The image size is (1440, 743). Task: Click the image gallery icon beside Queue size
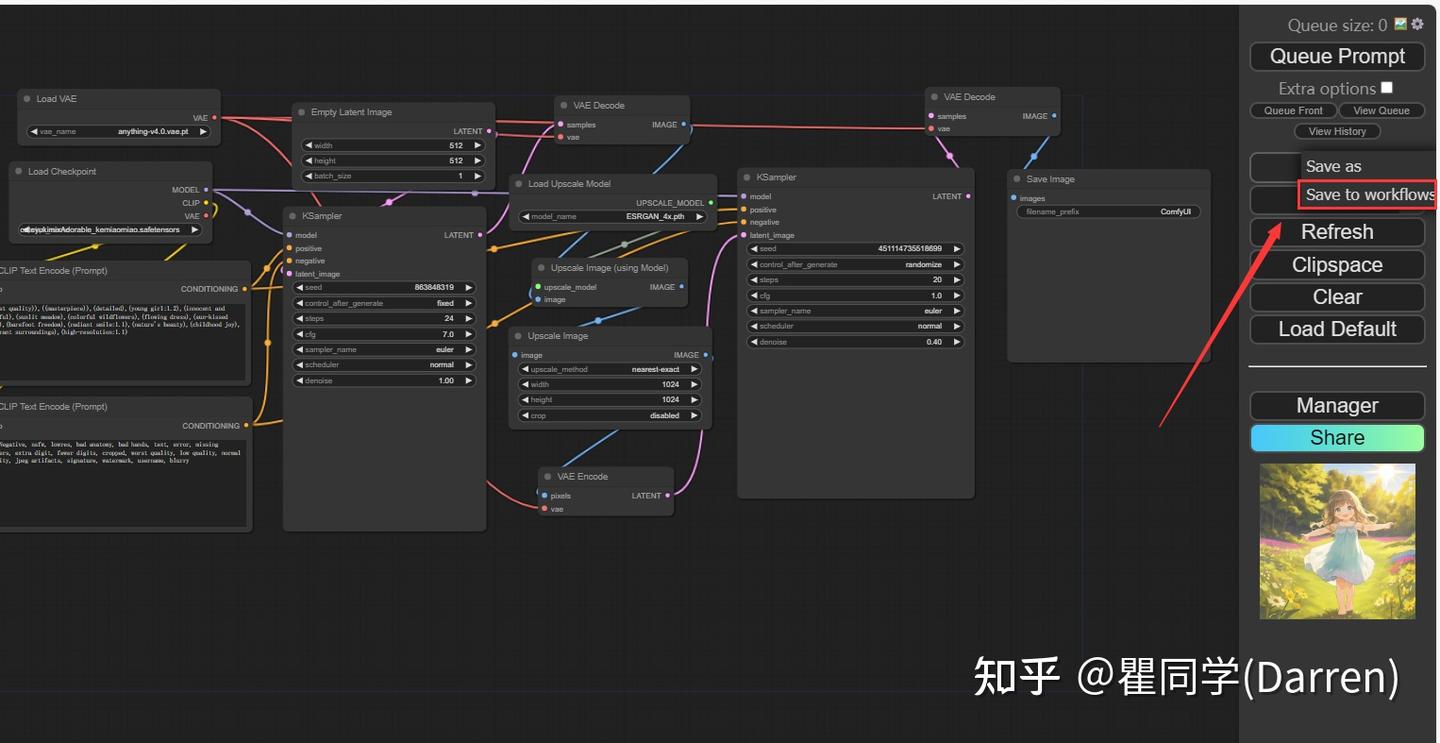tap(1400, 24)
